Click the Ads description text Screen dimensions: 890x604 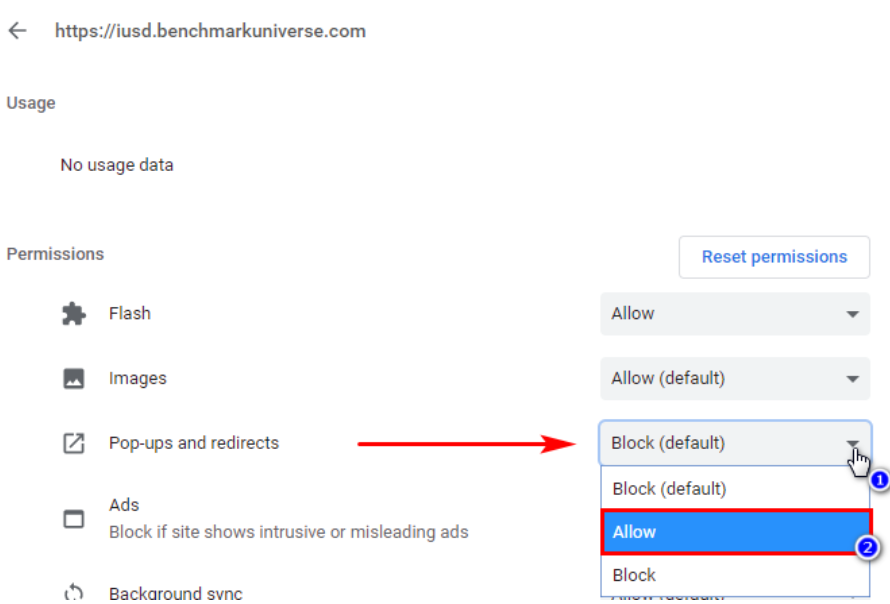[288, 532]
